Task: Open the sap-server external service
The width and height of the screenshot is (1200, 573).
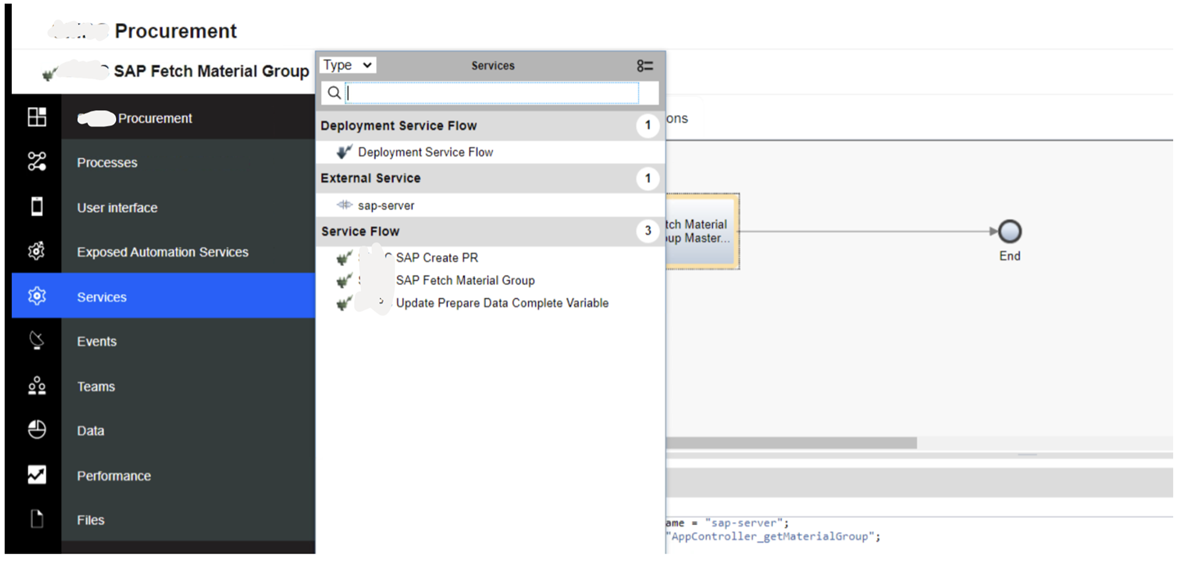Action: click(x=386, y=205)
